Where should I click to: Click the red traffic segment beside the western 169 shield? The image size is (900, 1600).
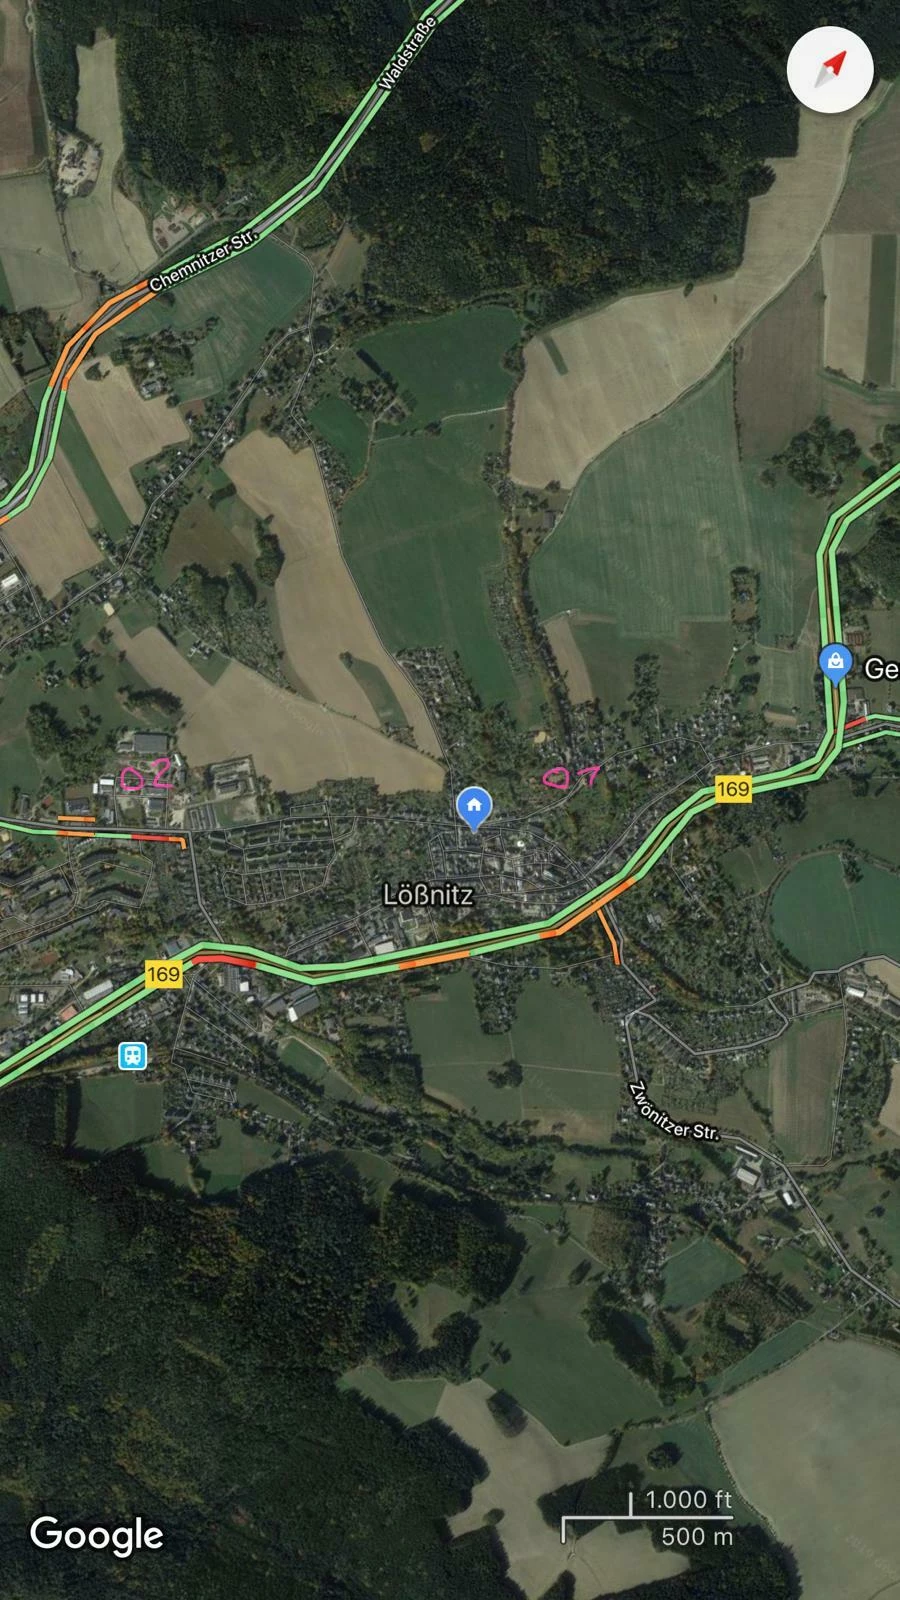[224, 960]
